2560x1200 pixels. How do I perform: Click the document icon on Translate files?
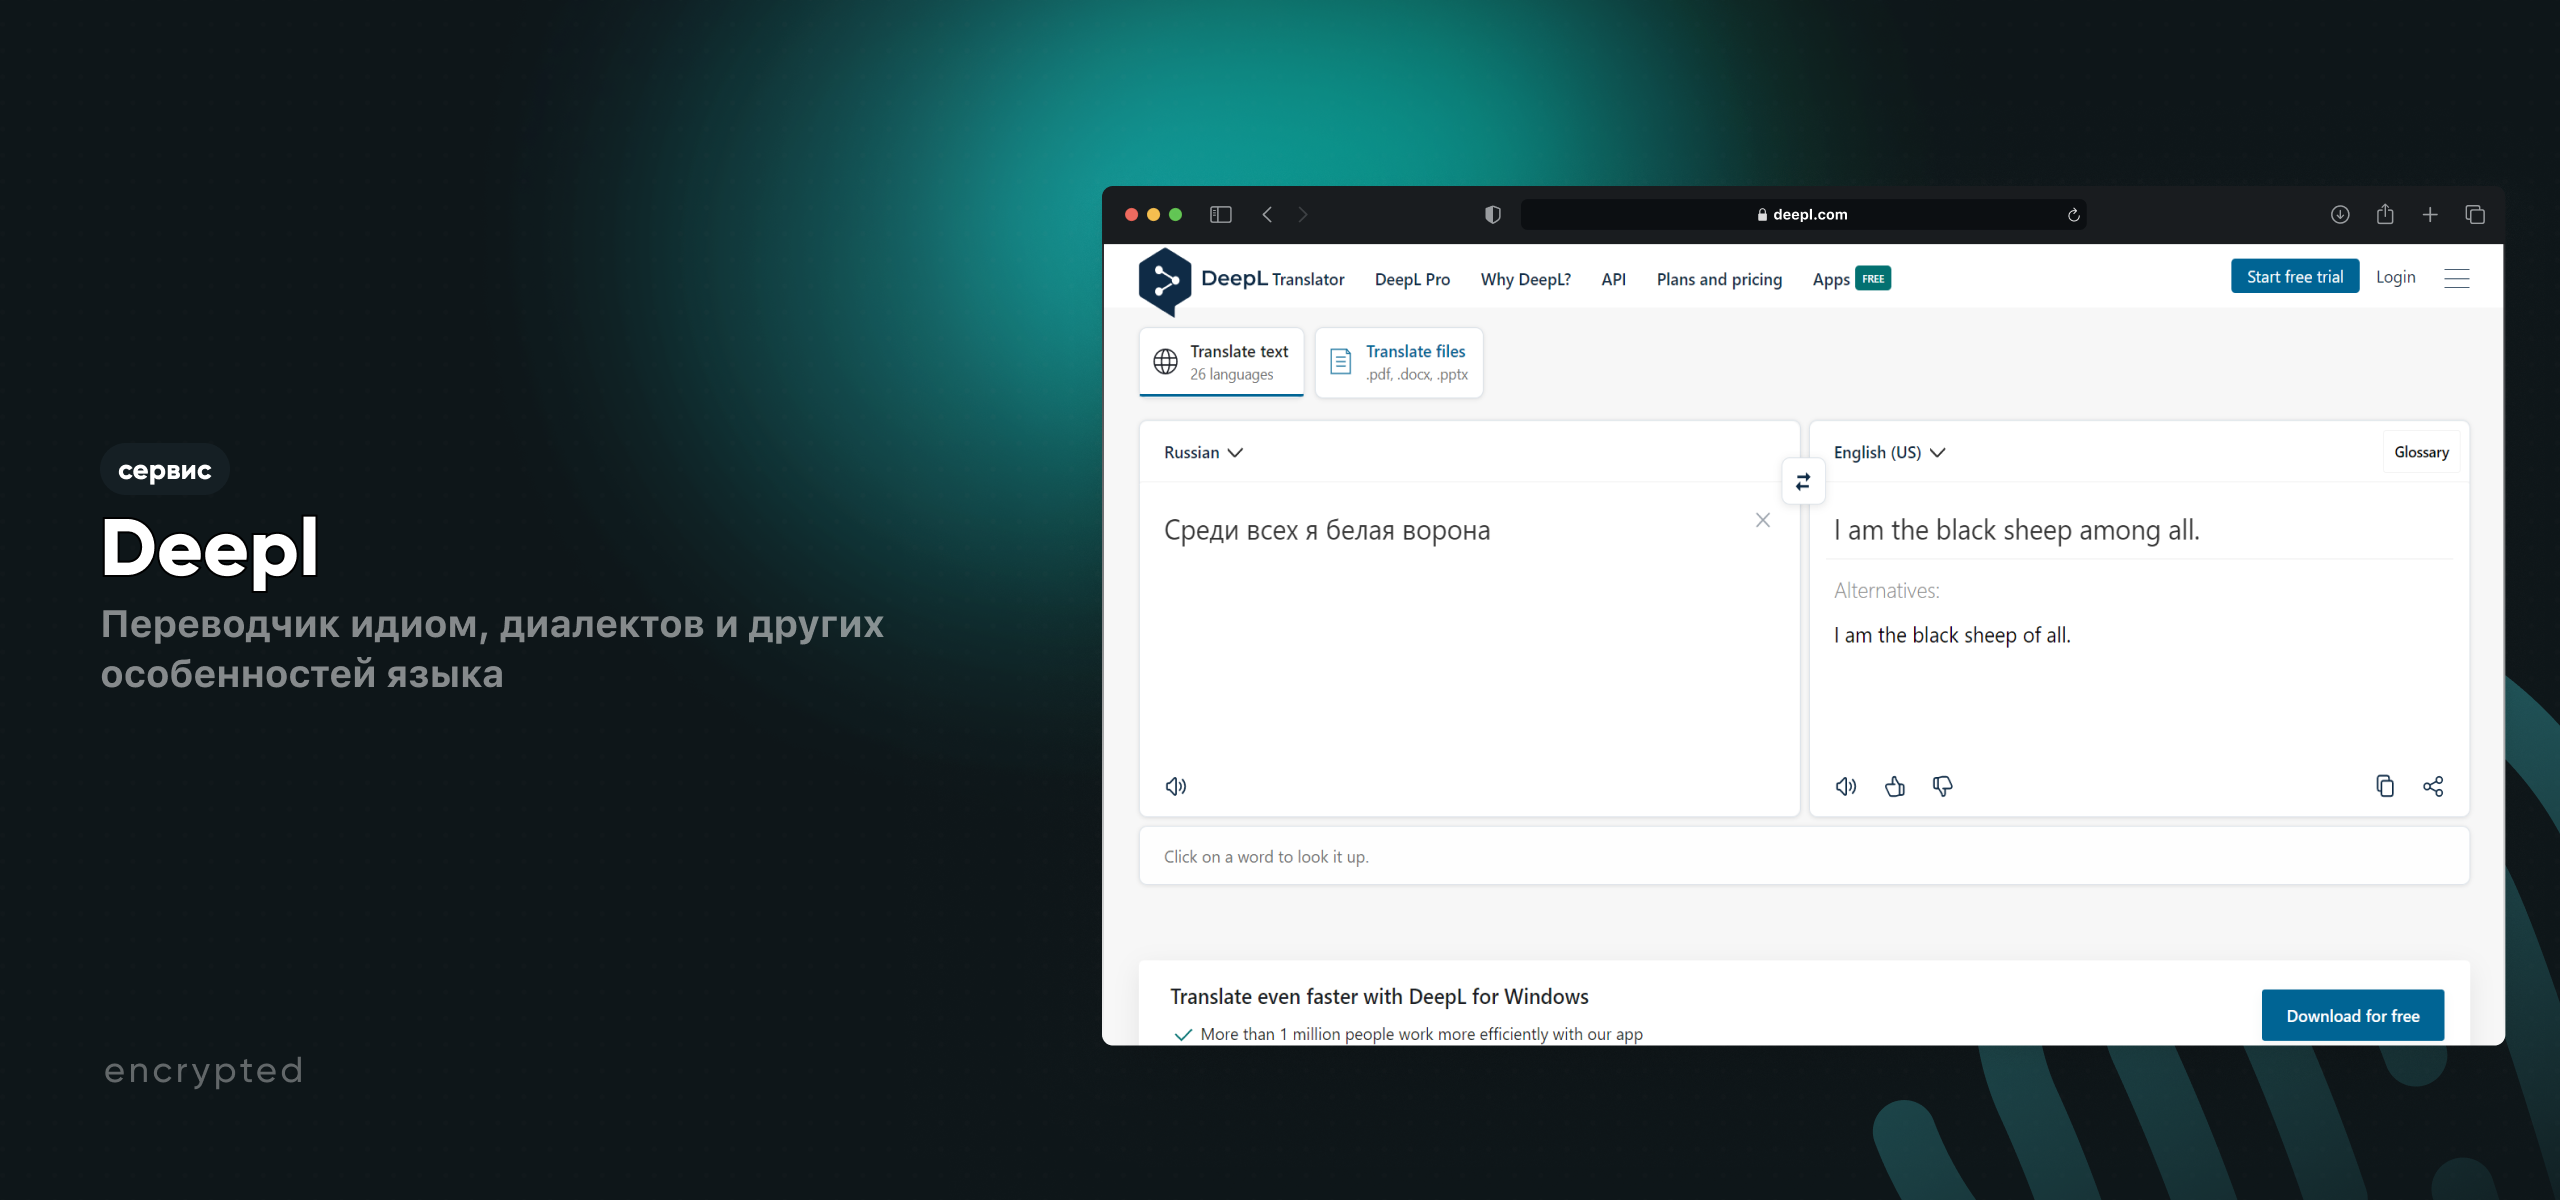1340,361
